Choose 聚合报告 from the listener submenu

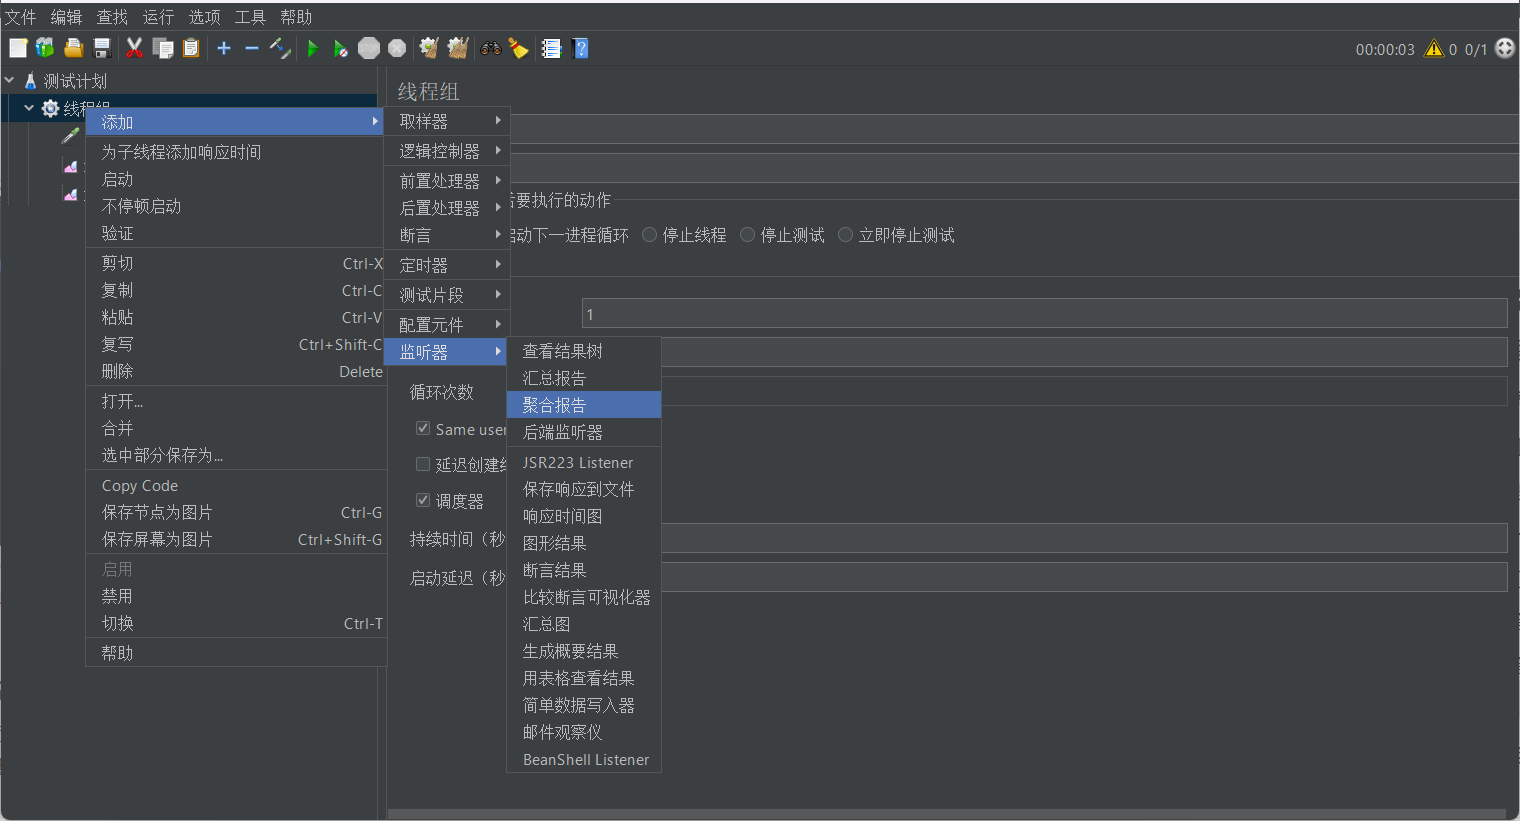pyautogui.click(x=584, y=405)
